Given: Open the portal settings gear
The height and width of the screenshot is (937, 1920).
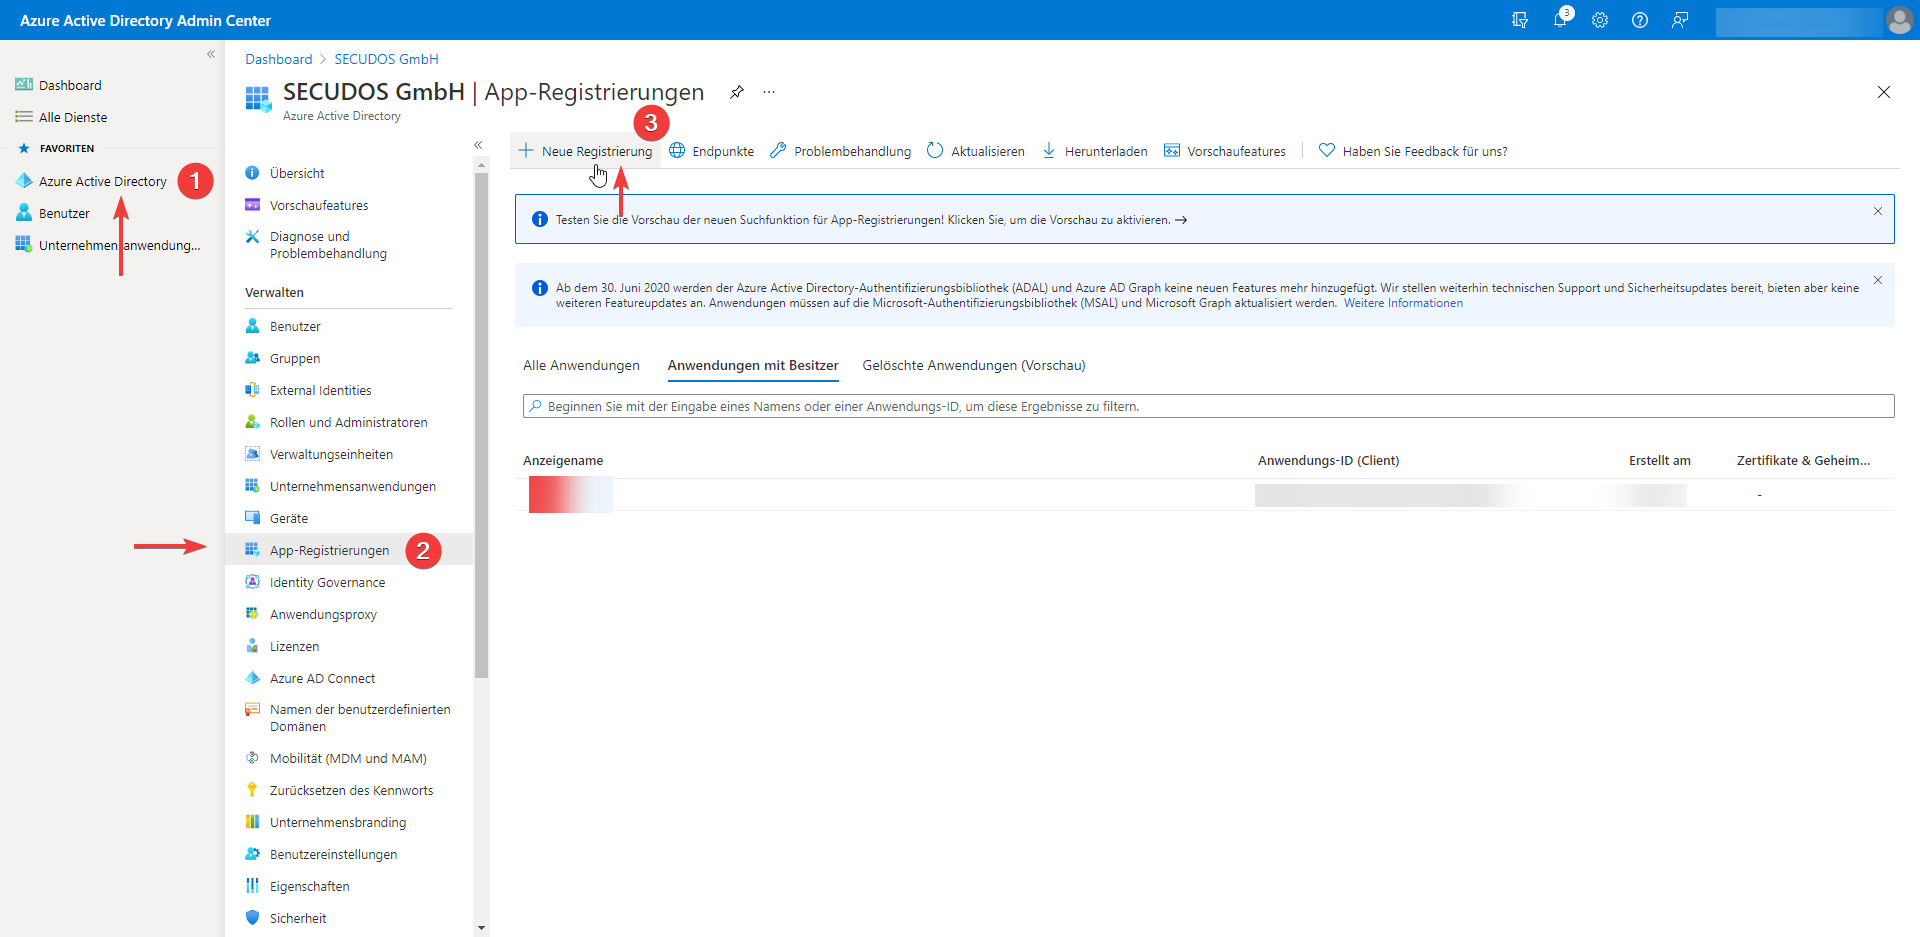Looking at the screenshot, I should (x=1600, y=20).
